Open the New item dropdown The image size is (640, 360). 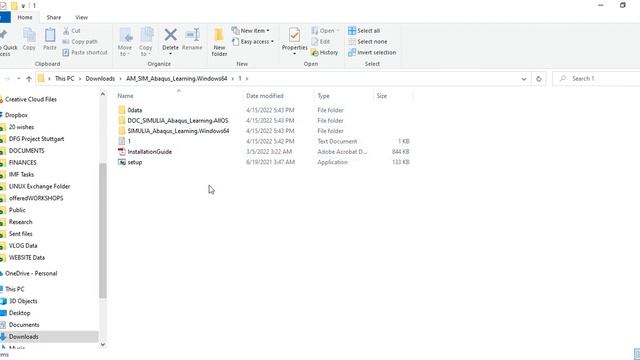[x=251, y=31]
